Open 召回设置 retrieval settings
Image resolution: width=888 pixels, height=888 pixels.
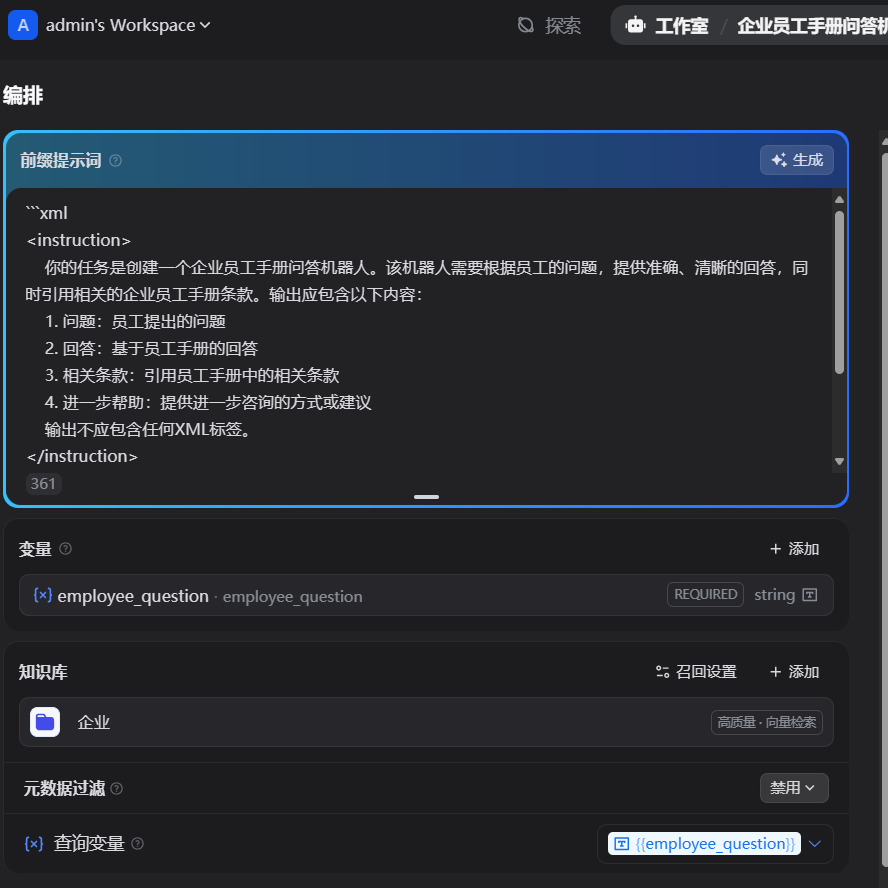pos(696,672)
